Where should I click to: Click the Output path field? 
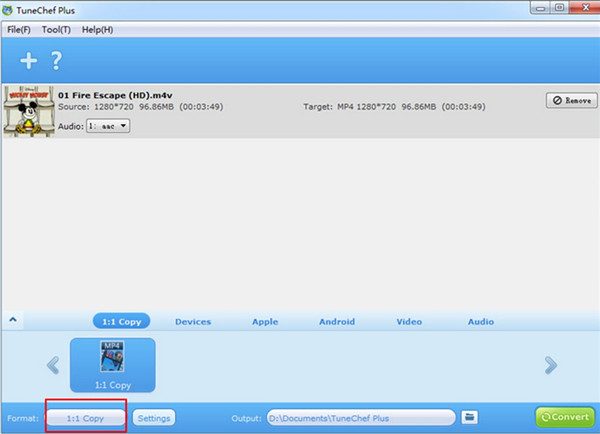[x=361, y=418]
